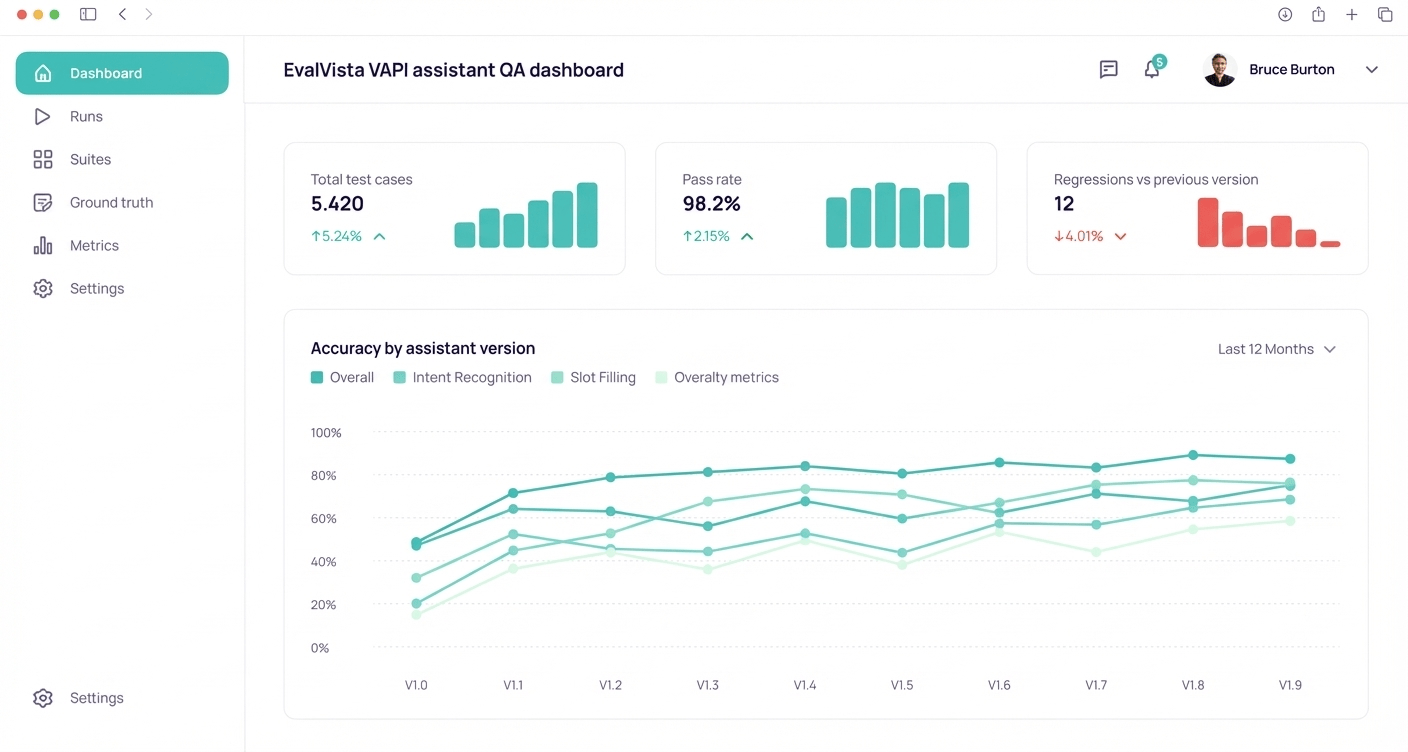1408x752 pixels.
Task: Hide the Intent Recognition series
Action: pos(462,377)
